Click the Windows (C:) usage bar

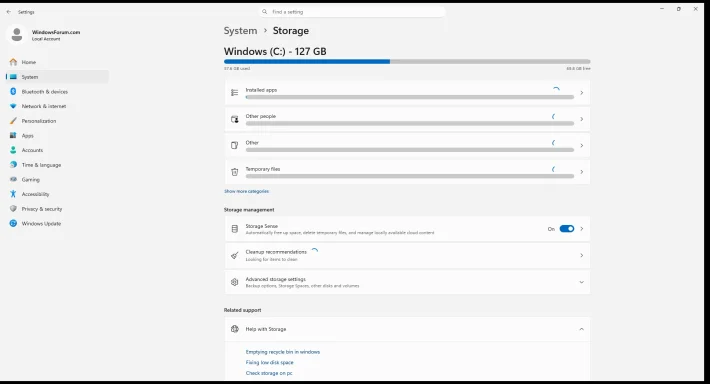(x=407, y=62)
